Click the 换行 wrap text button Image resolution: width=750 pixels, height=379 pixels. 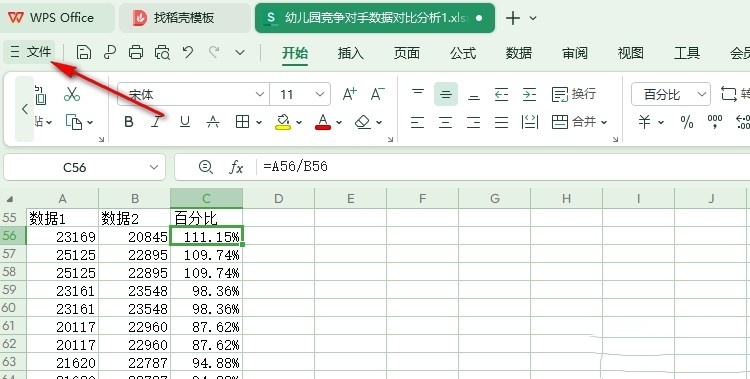pyautogui.click(x=574, y=94)
